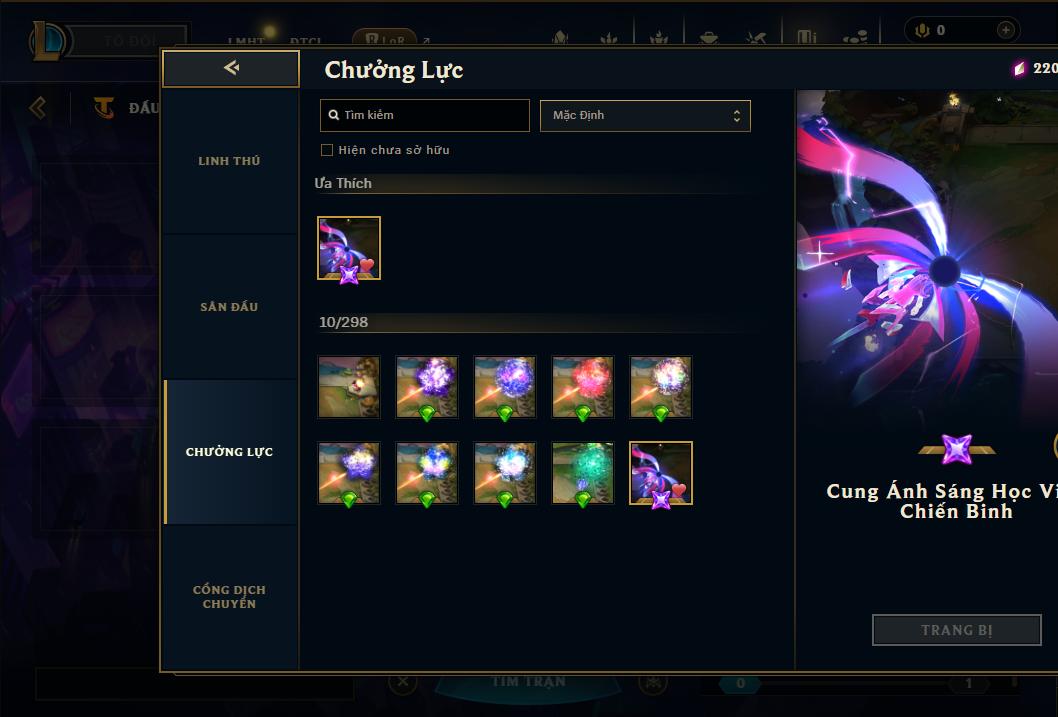The height and width of the screenshot is (717, 1058).
Task: Click the dropdown arrows on Mặc Định box
Action: coord(737,116)
